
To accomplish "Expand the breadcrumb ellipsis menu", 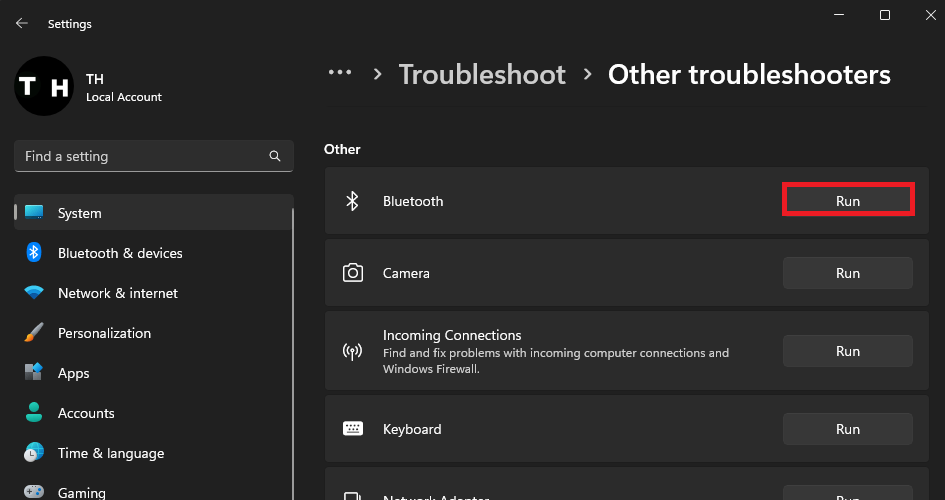I will click(340, 74).
